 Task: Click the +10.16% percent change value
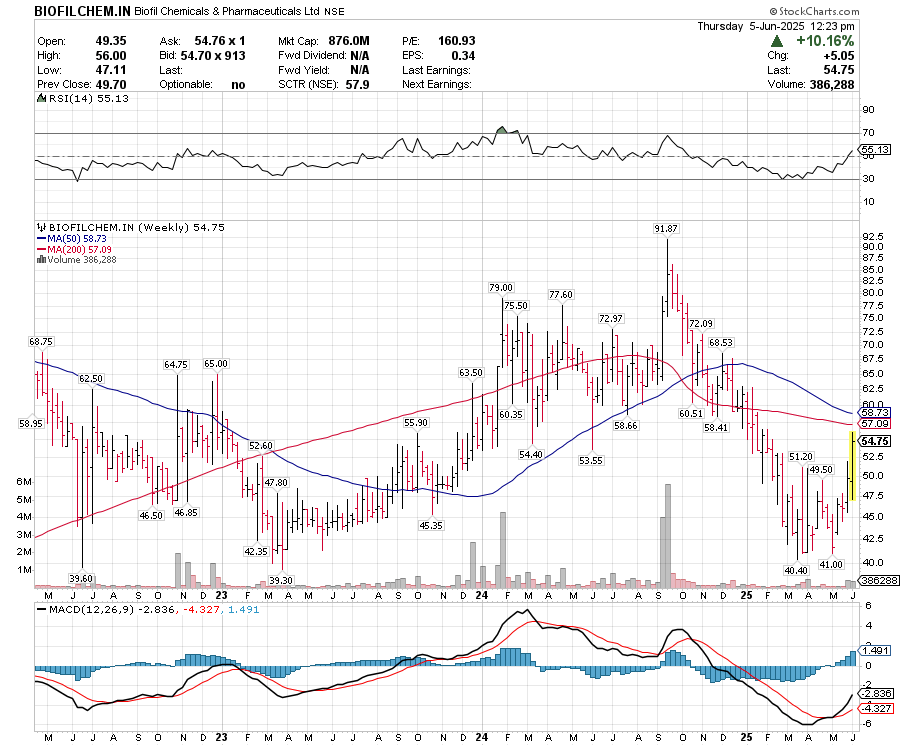pos(825,41)
